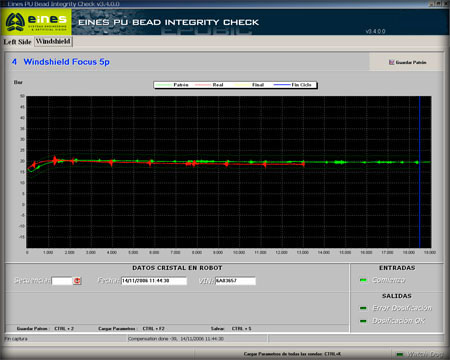
Task: Click the blue Fin Ciclo marker line
Action: click(x=419, y=172)
